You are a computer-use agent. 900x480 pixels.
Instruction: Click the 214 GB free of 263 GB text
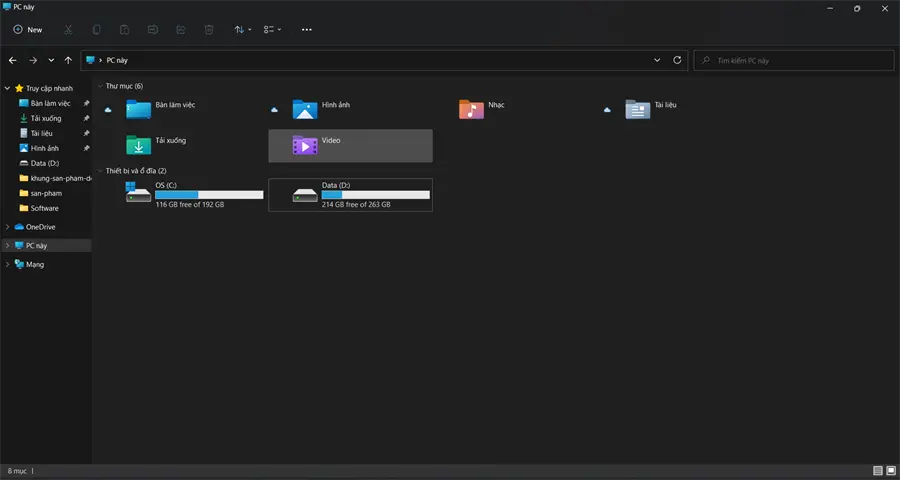tap(356, 204)
